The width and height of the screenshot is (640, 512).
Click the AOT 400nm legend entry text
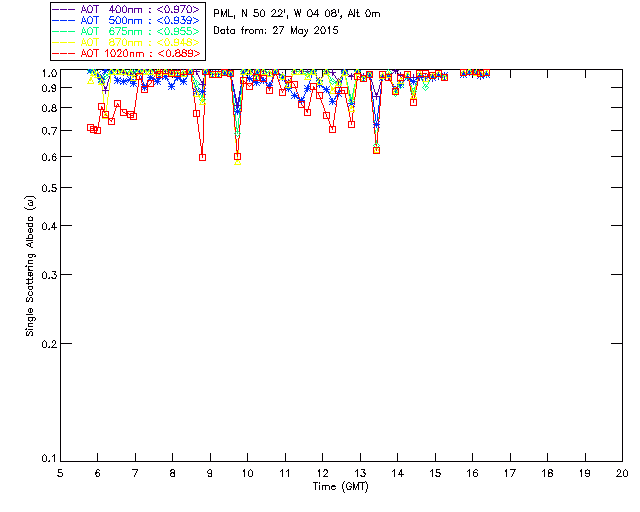[140, 9]
